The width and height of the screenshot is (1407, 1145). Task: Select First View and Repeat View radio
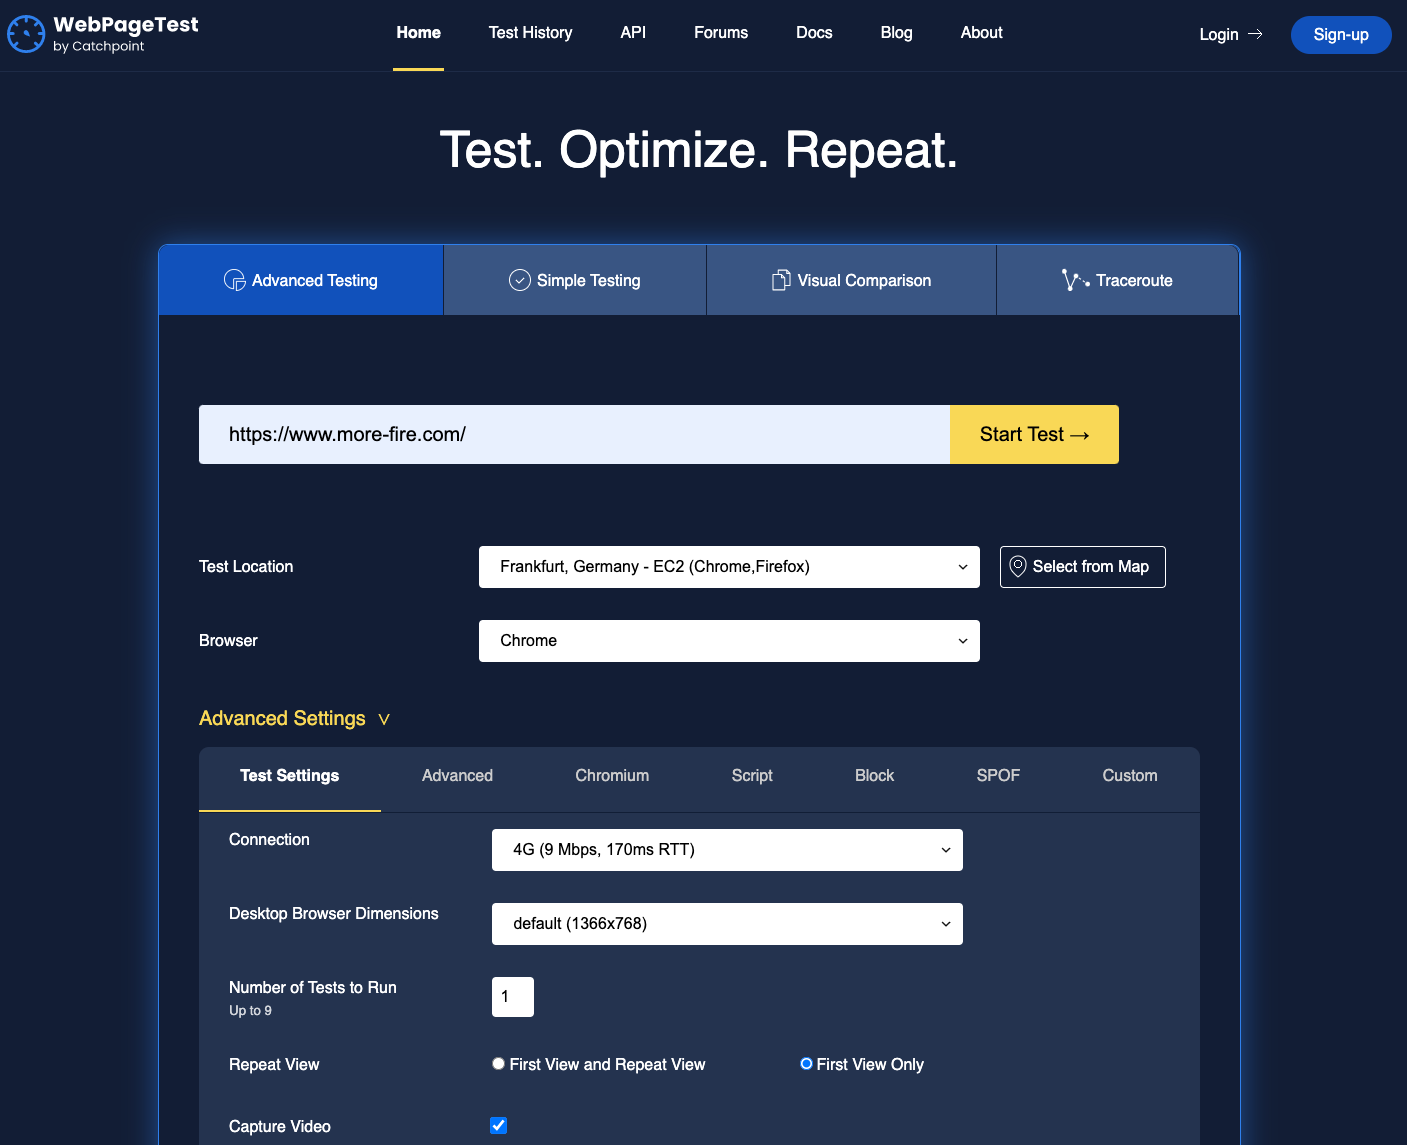coord(498,1063)
